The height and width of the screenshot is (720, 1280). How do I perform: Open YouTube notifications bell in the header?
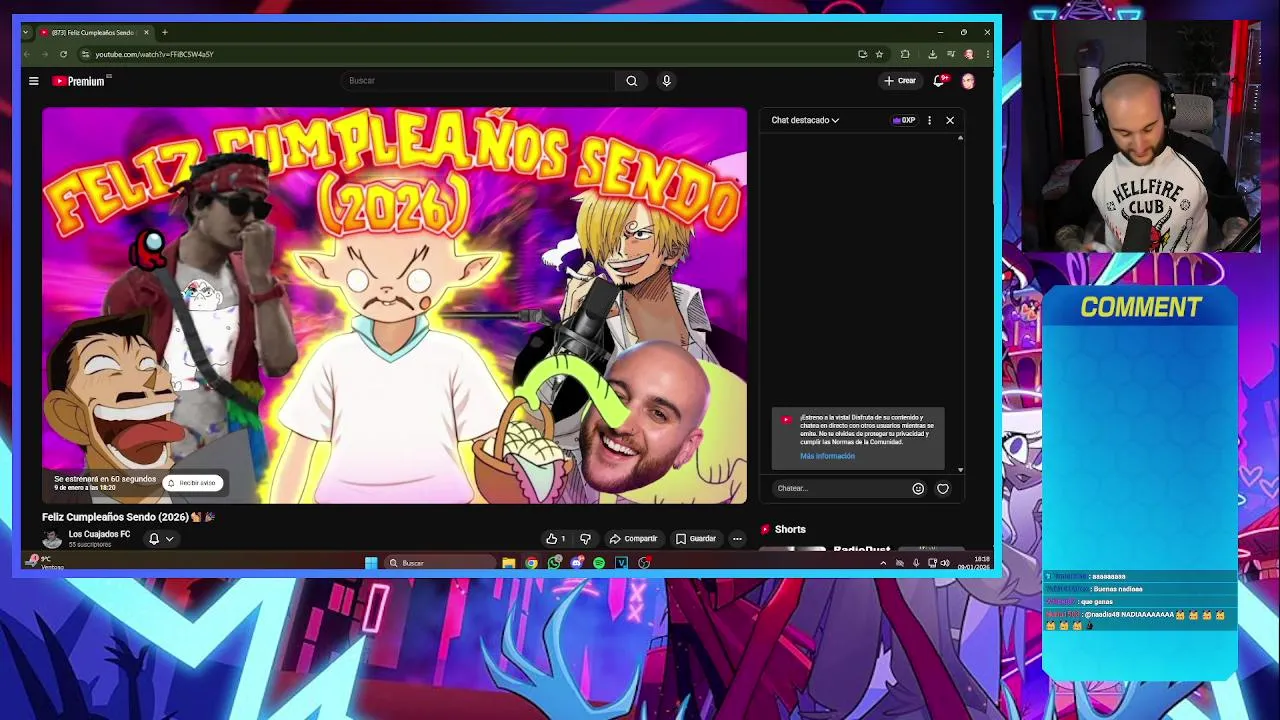tap(939, 81)
